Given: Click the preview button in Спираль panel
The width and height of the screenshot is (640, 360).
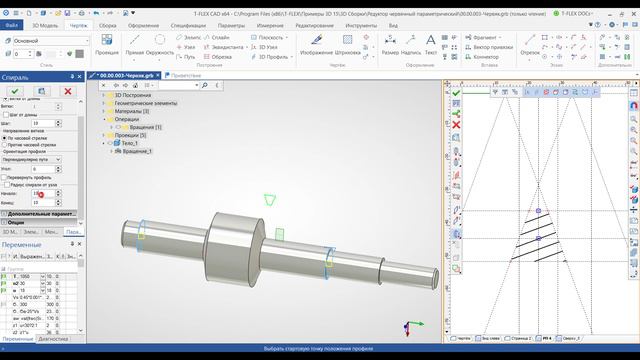Looking at the screenshot, I should (x=42, y=91).
